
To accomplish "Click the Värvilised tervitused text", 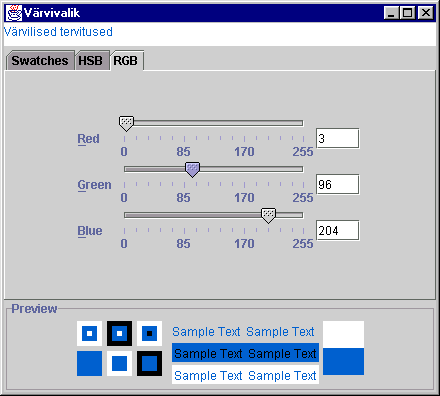I will [58, 32].
